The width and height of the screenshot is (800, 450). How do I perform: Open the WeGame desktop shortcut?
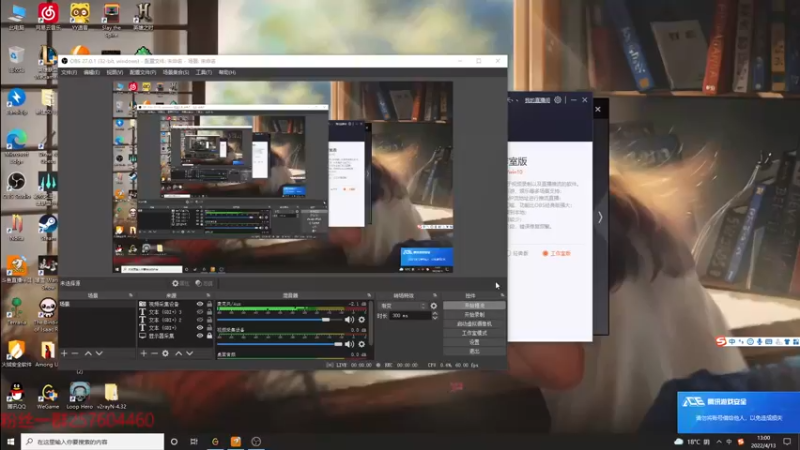[x=48, y=396]
